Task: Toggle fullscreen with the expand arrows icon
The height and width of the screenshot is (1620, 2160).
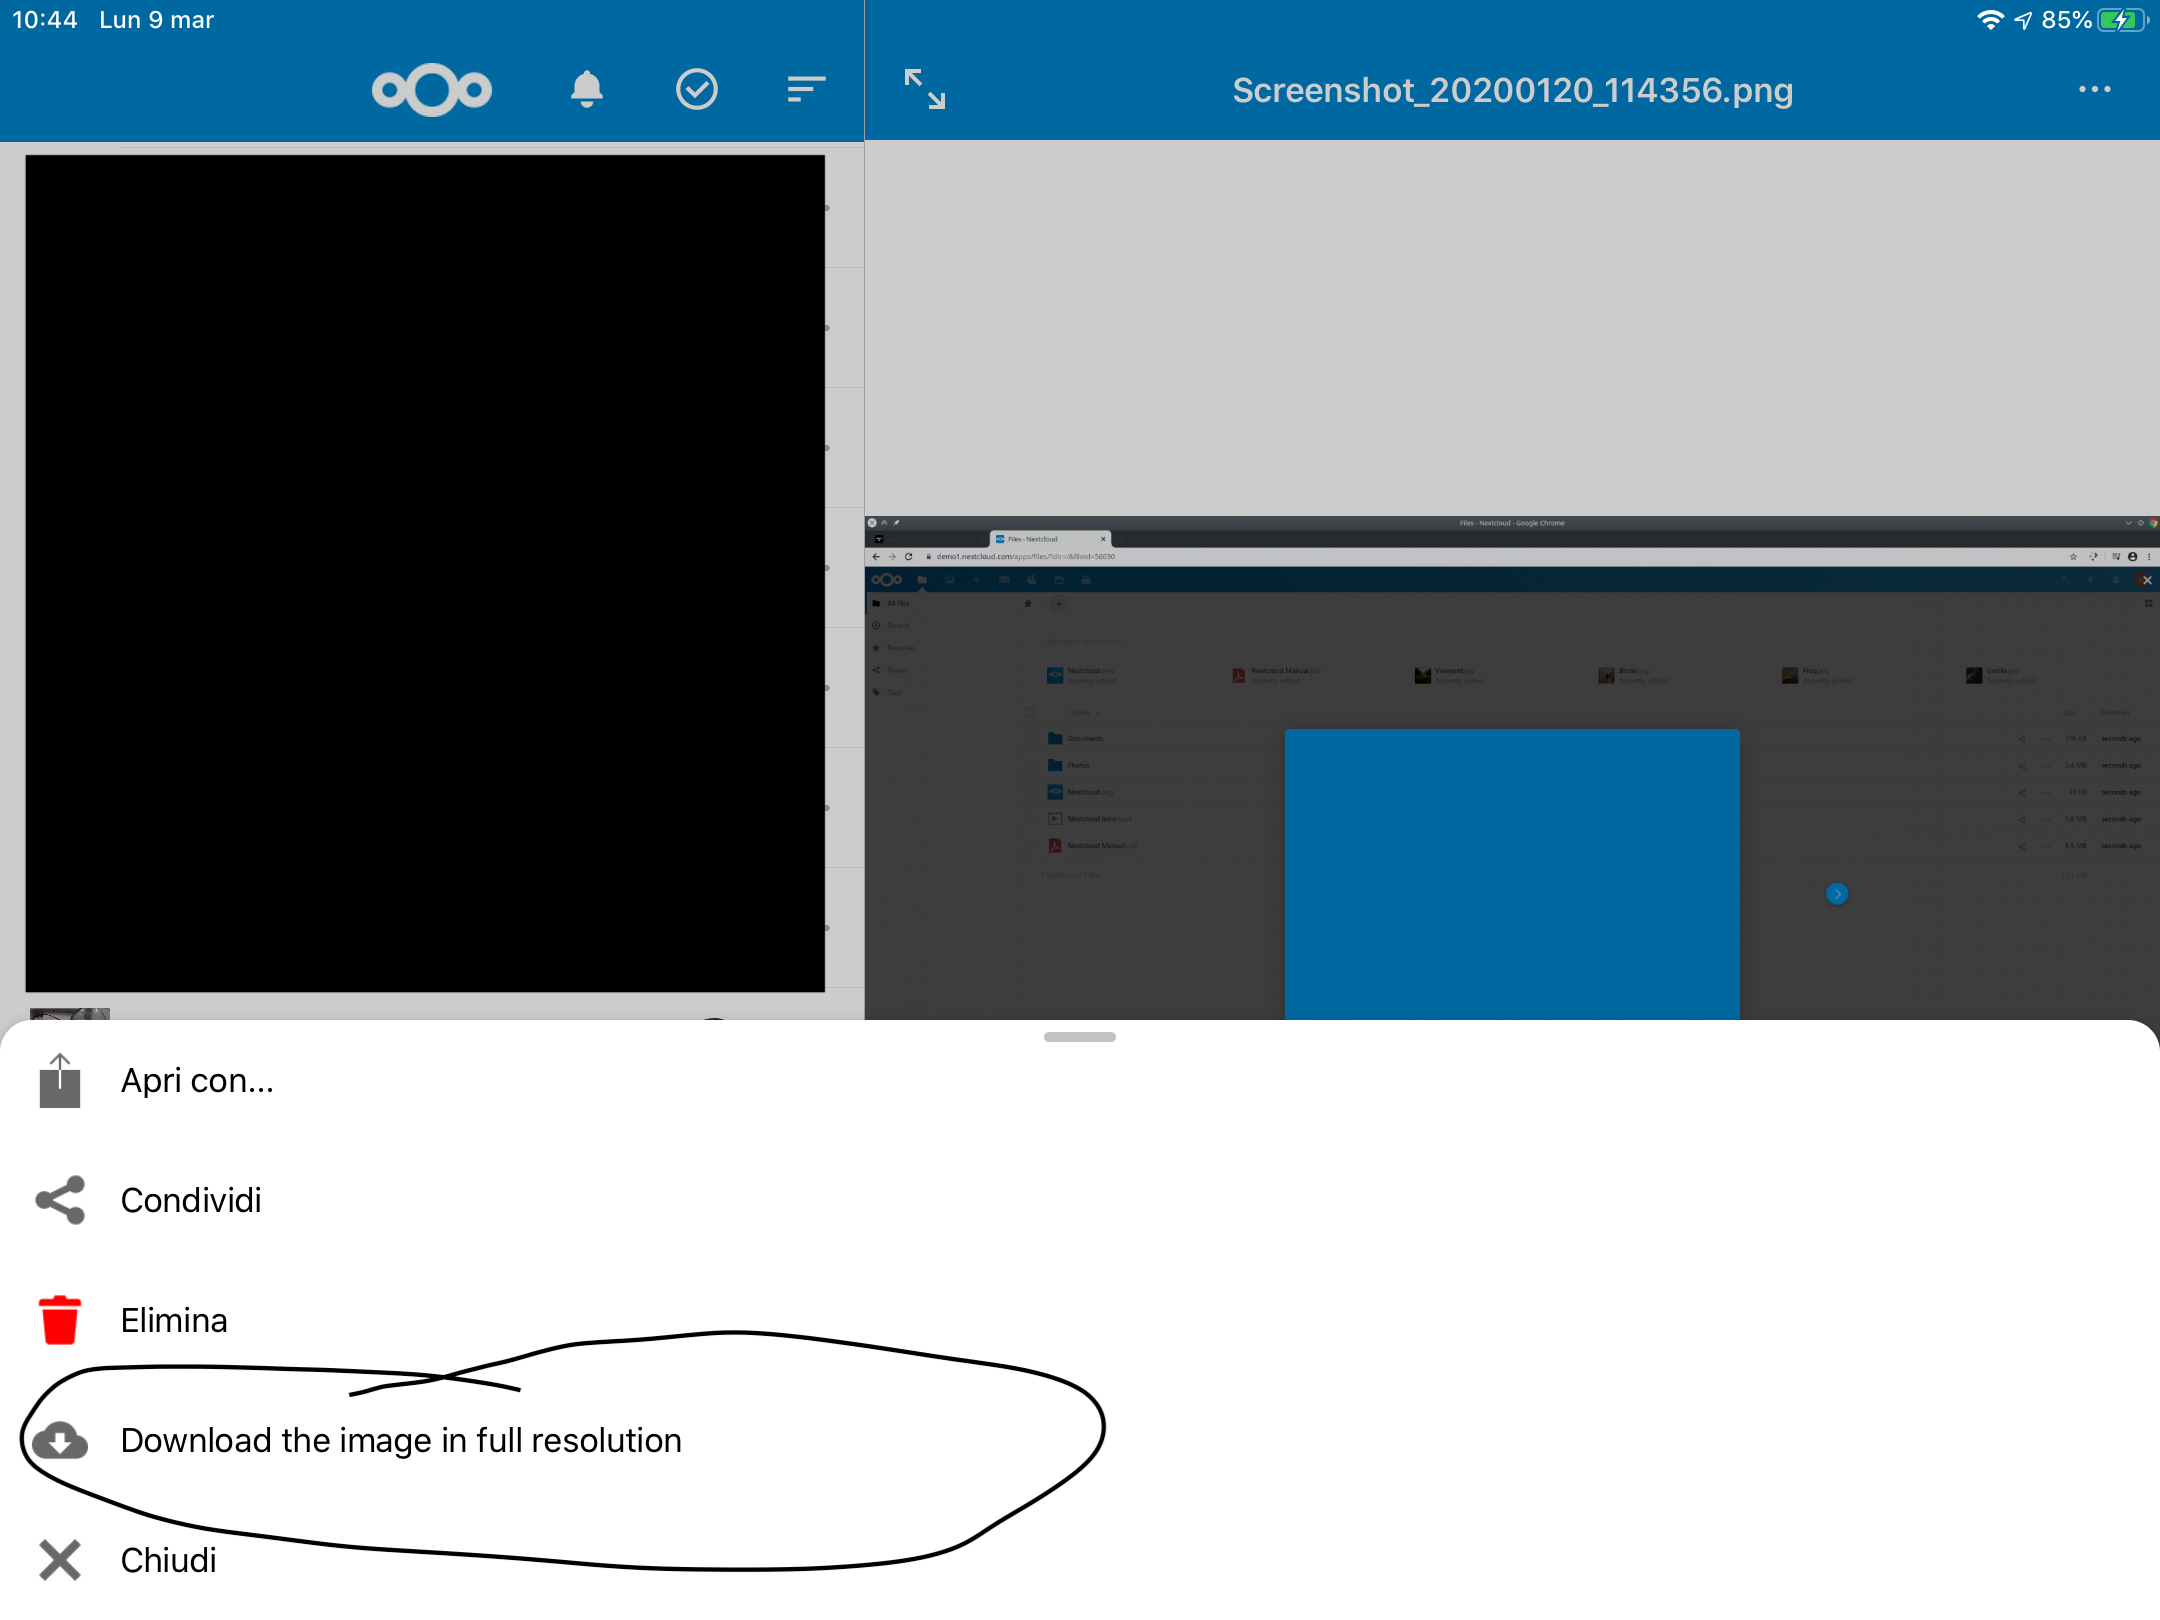Action: 925,89
